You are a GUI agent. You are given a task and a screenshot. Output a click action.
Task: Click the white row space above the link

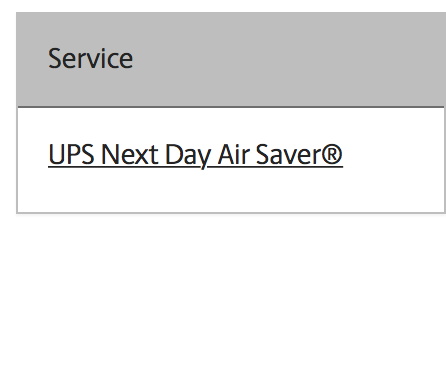tap(195, 125)
